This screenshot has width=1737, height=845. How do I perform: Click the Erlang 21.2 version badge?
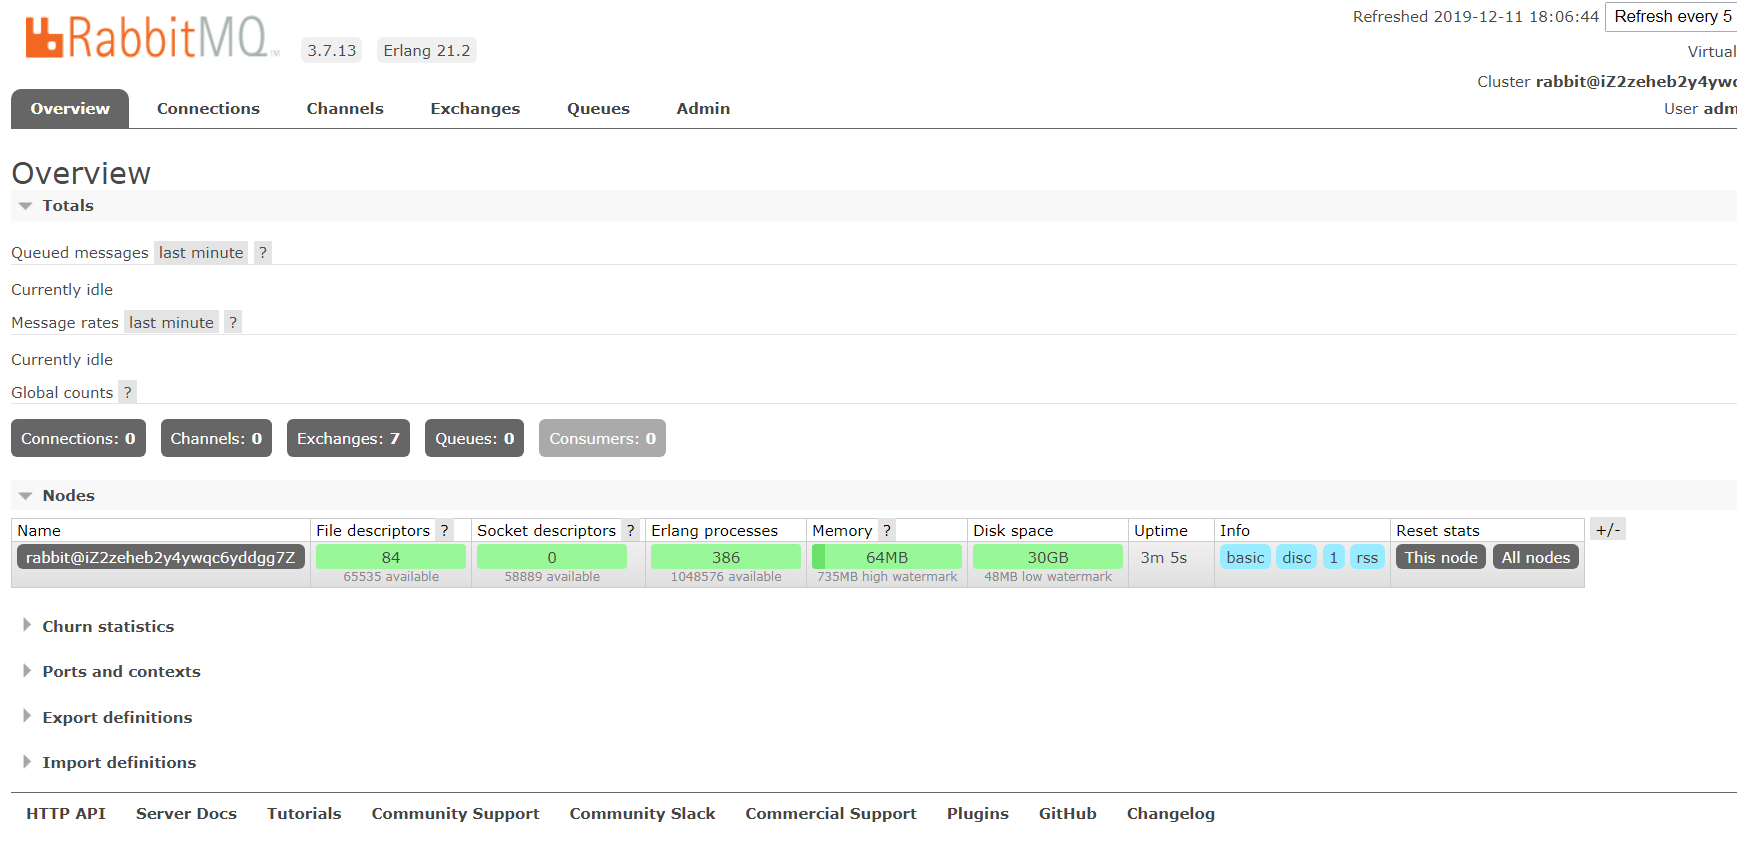[427, 51]
